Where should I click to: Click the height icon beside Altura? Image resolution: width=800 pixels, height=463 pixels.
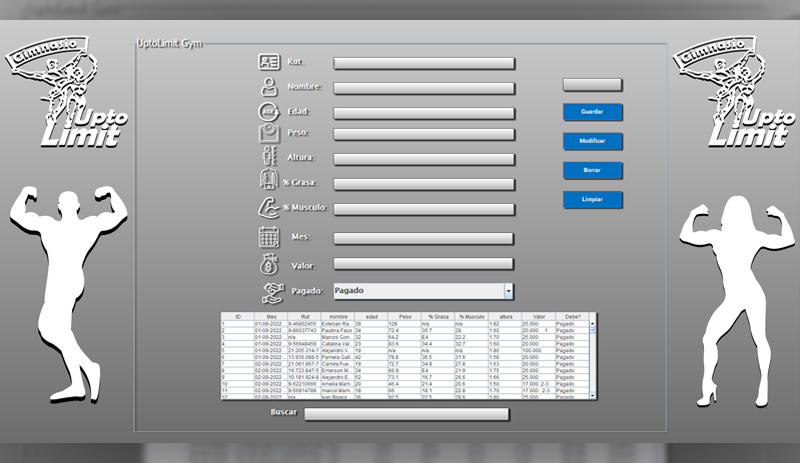click(268, 158)
